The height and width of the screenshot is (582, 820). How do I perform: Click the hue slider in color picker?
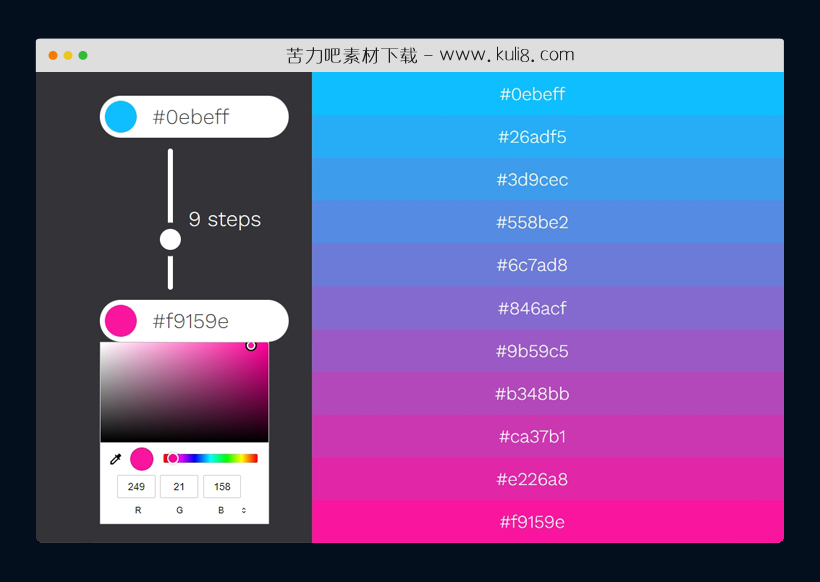210,458
